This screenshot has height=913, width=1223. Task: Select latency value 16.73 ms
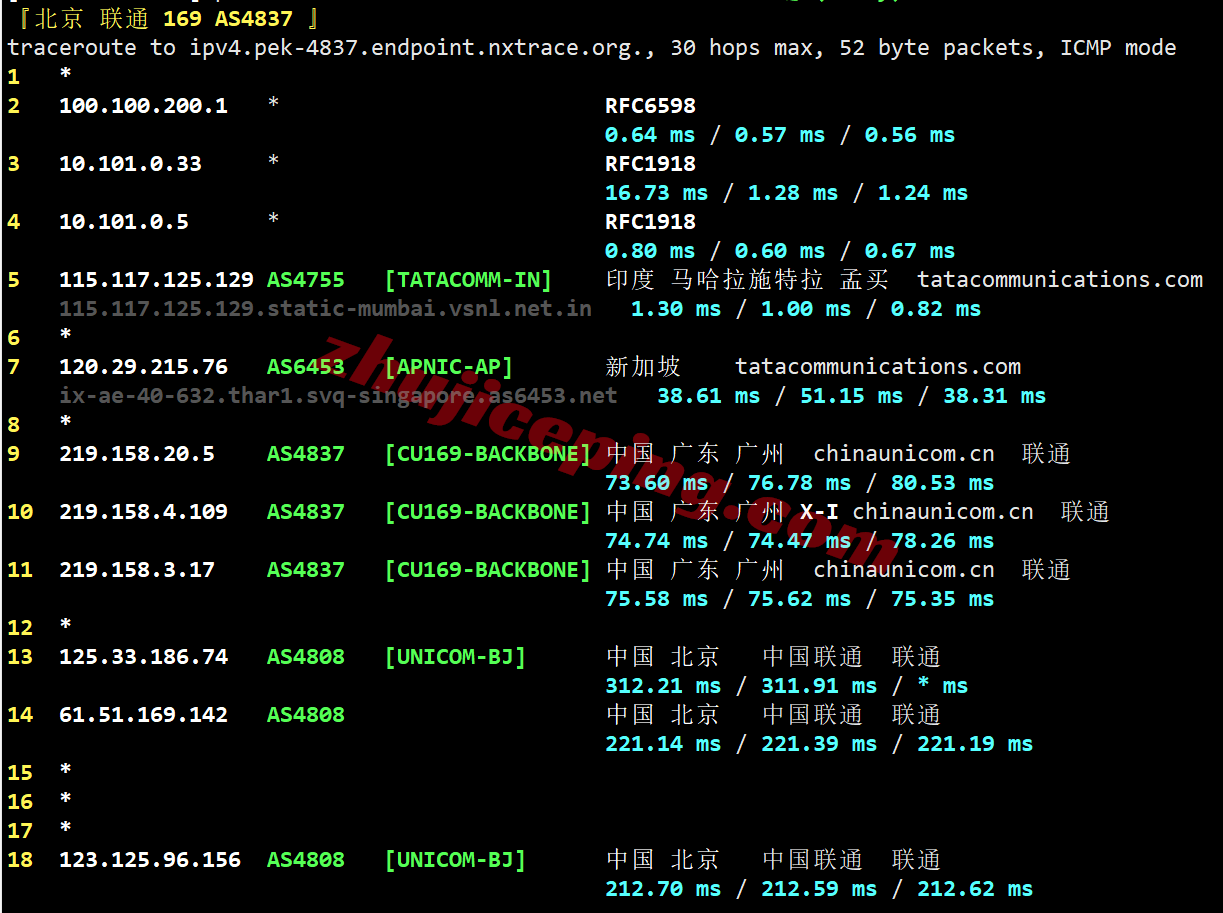[656, 192]
